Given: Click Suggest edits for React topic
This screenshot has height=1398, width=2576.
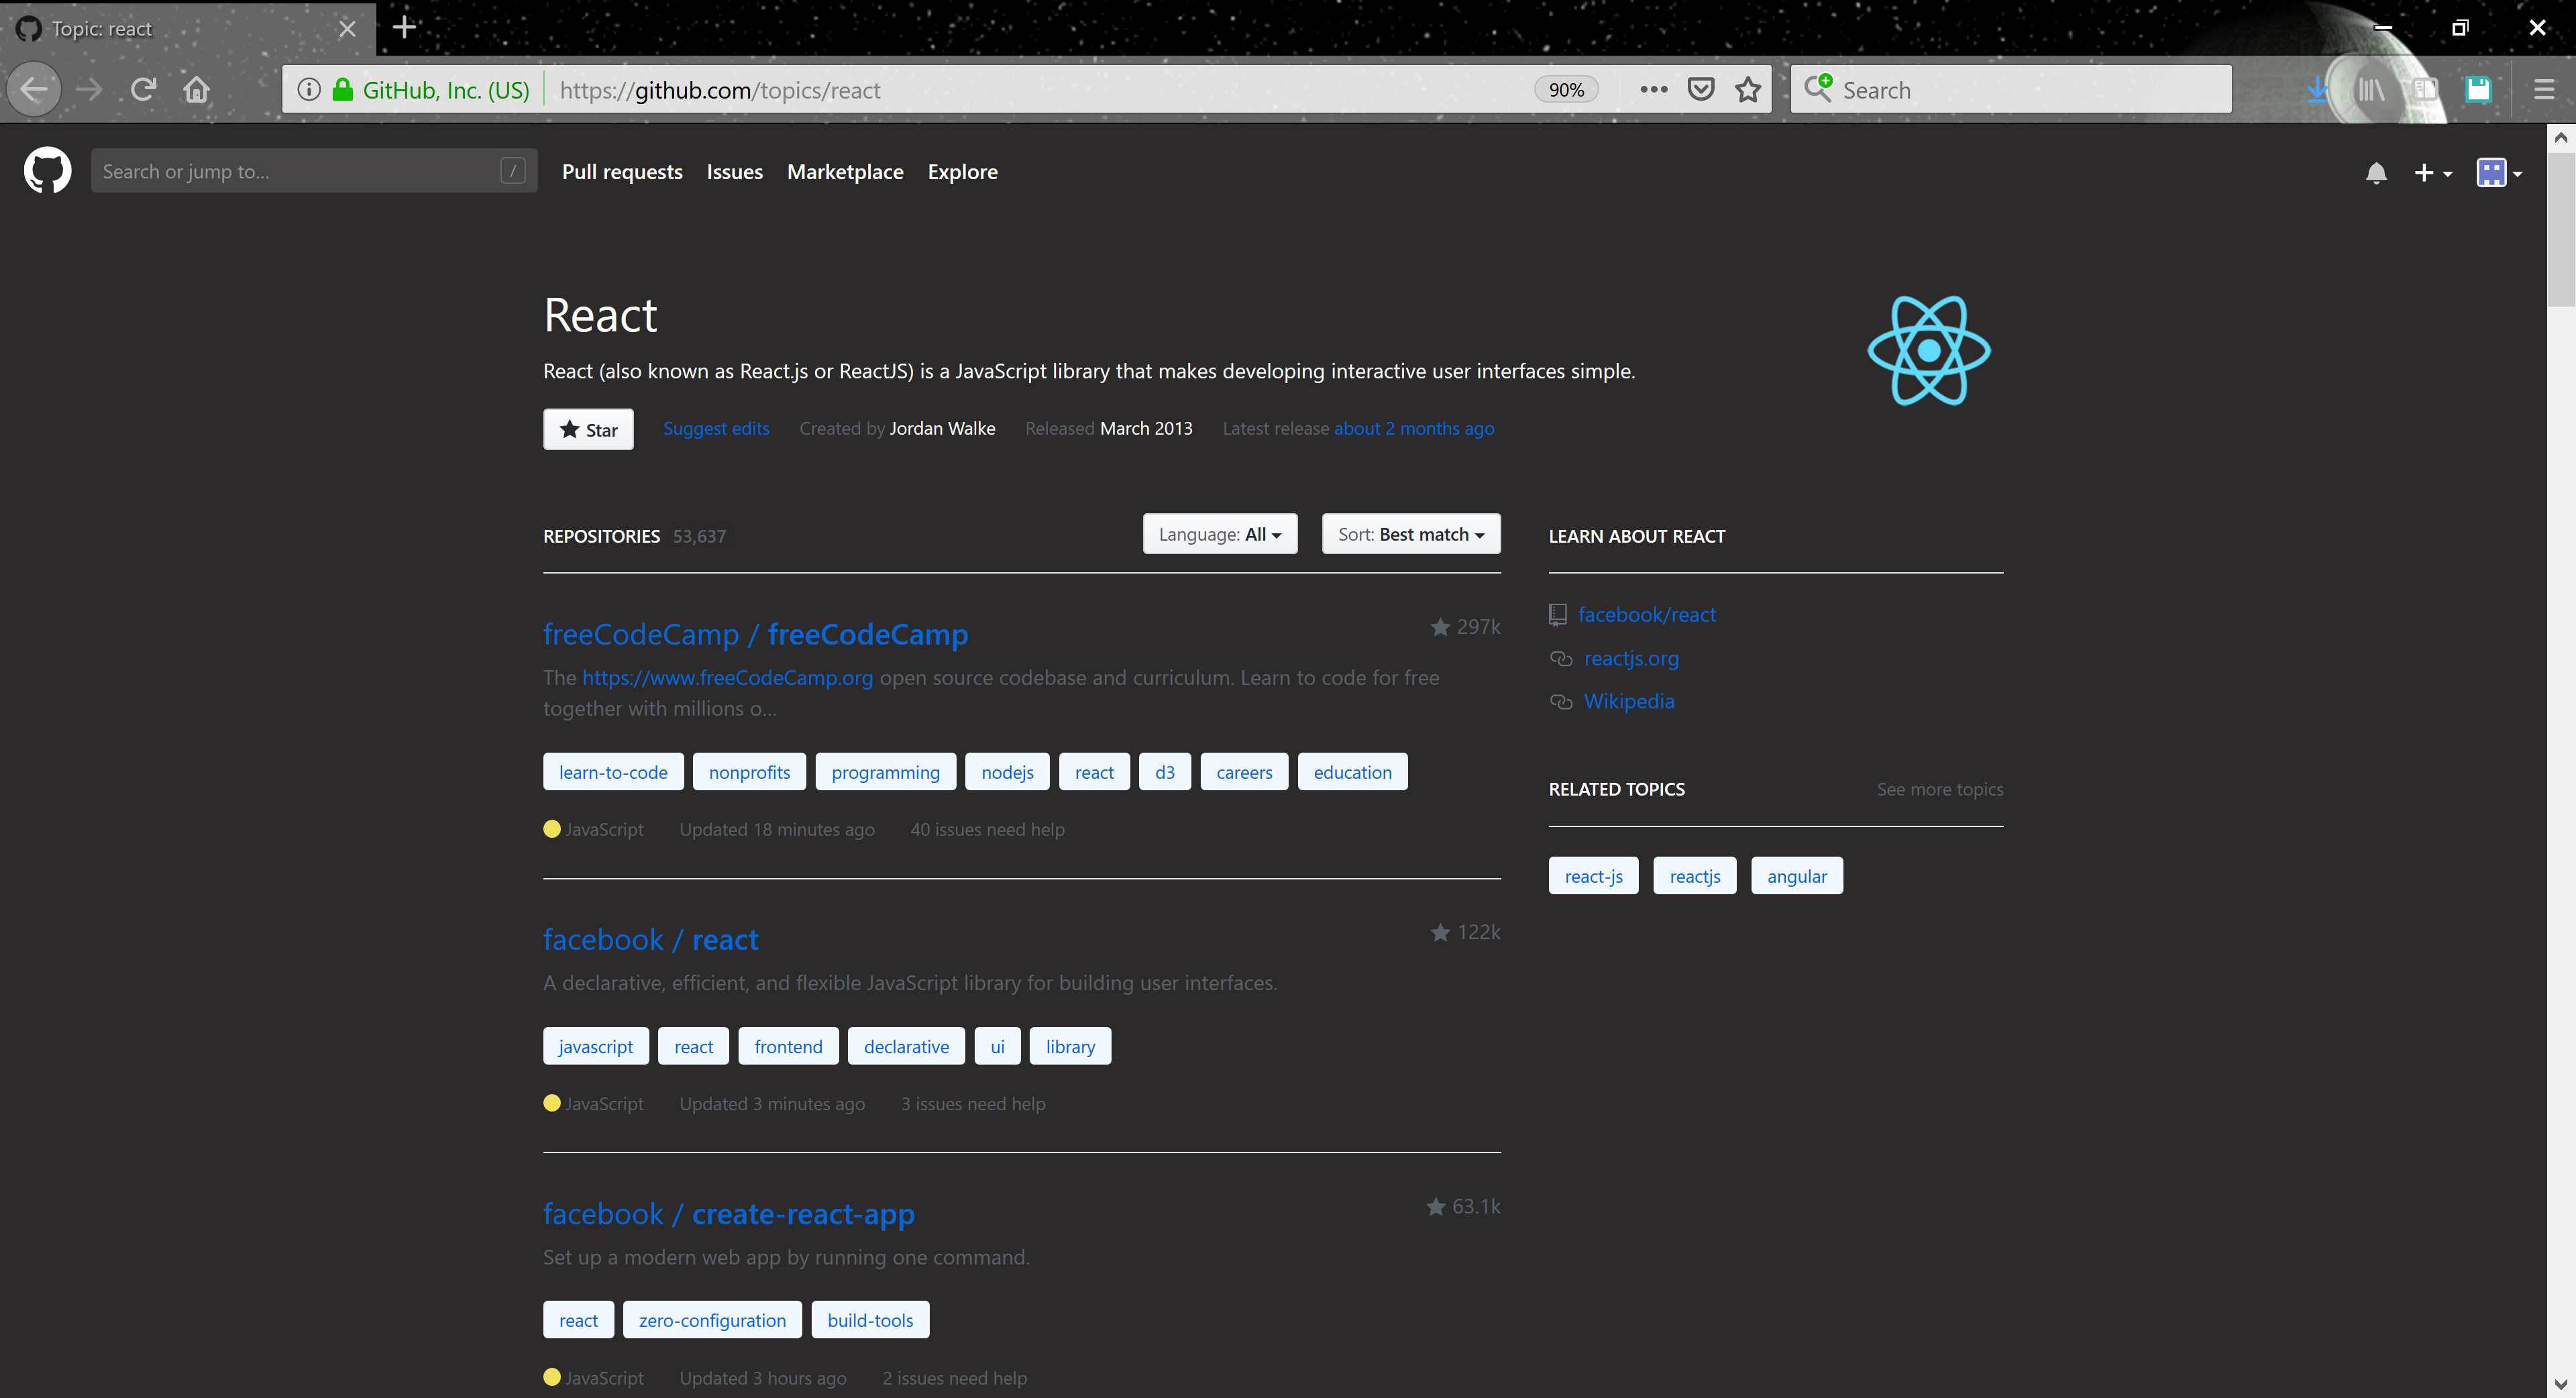Looking at the screenshot, I should (x=716, y=428).
